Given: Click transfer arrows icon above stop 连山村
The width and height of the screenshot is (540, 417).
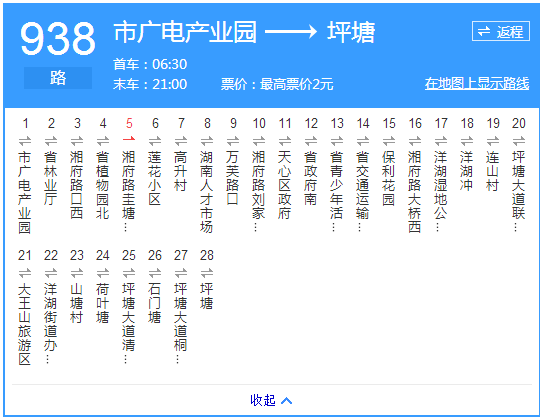Looking at the screenshot, I should pos(493,141).
